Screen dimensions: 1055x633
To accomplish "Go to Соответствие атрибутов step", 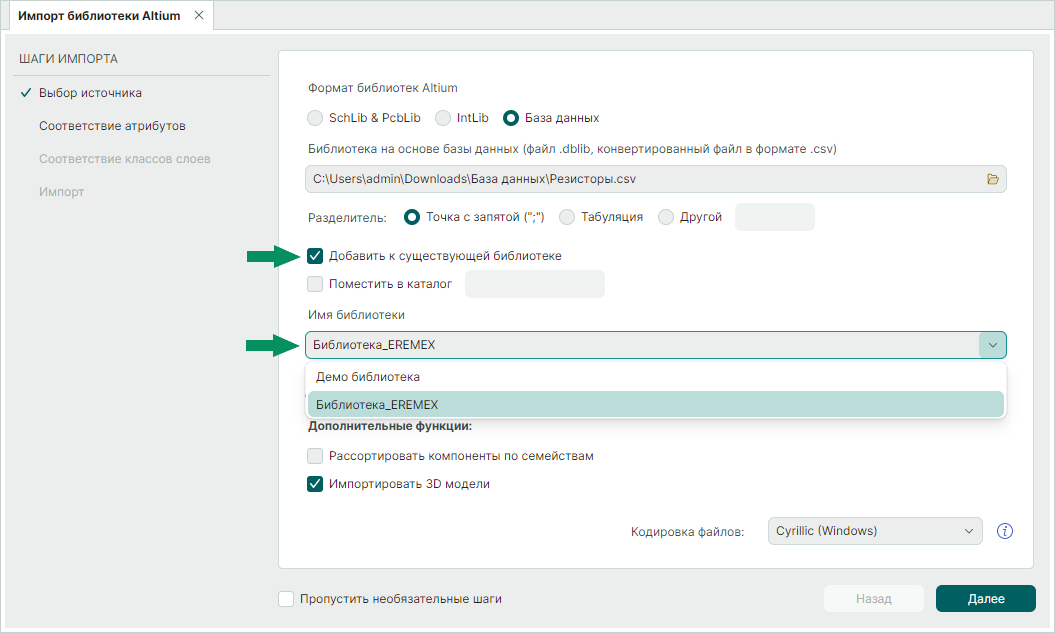I will point(112,126).
